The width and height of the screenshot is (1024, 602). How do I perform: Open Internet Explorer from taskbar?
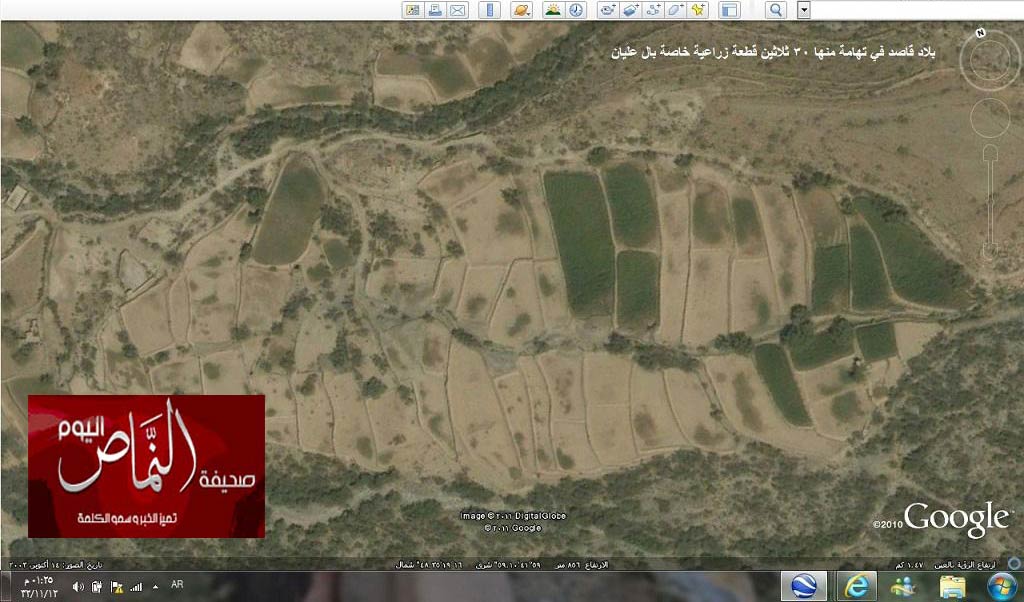(856, 586)
